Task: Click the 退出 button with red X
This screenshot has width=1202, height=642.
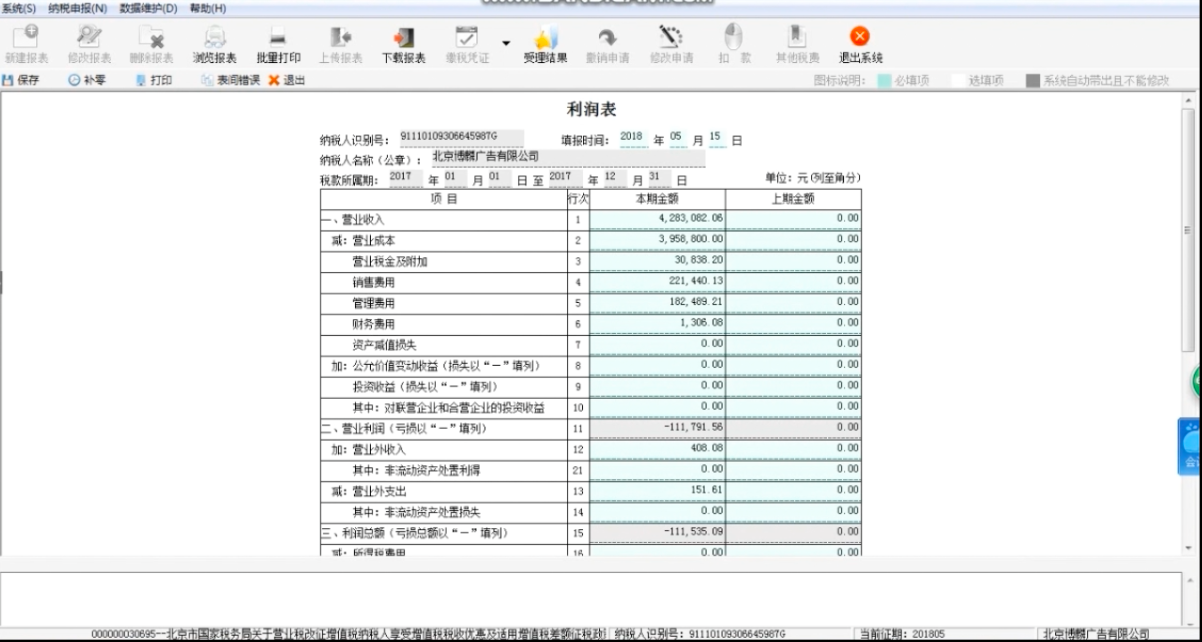Action: point(286,80)
